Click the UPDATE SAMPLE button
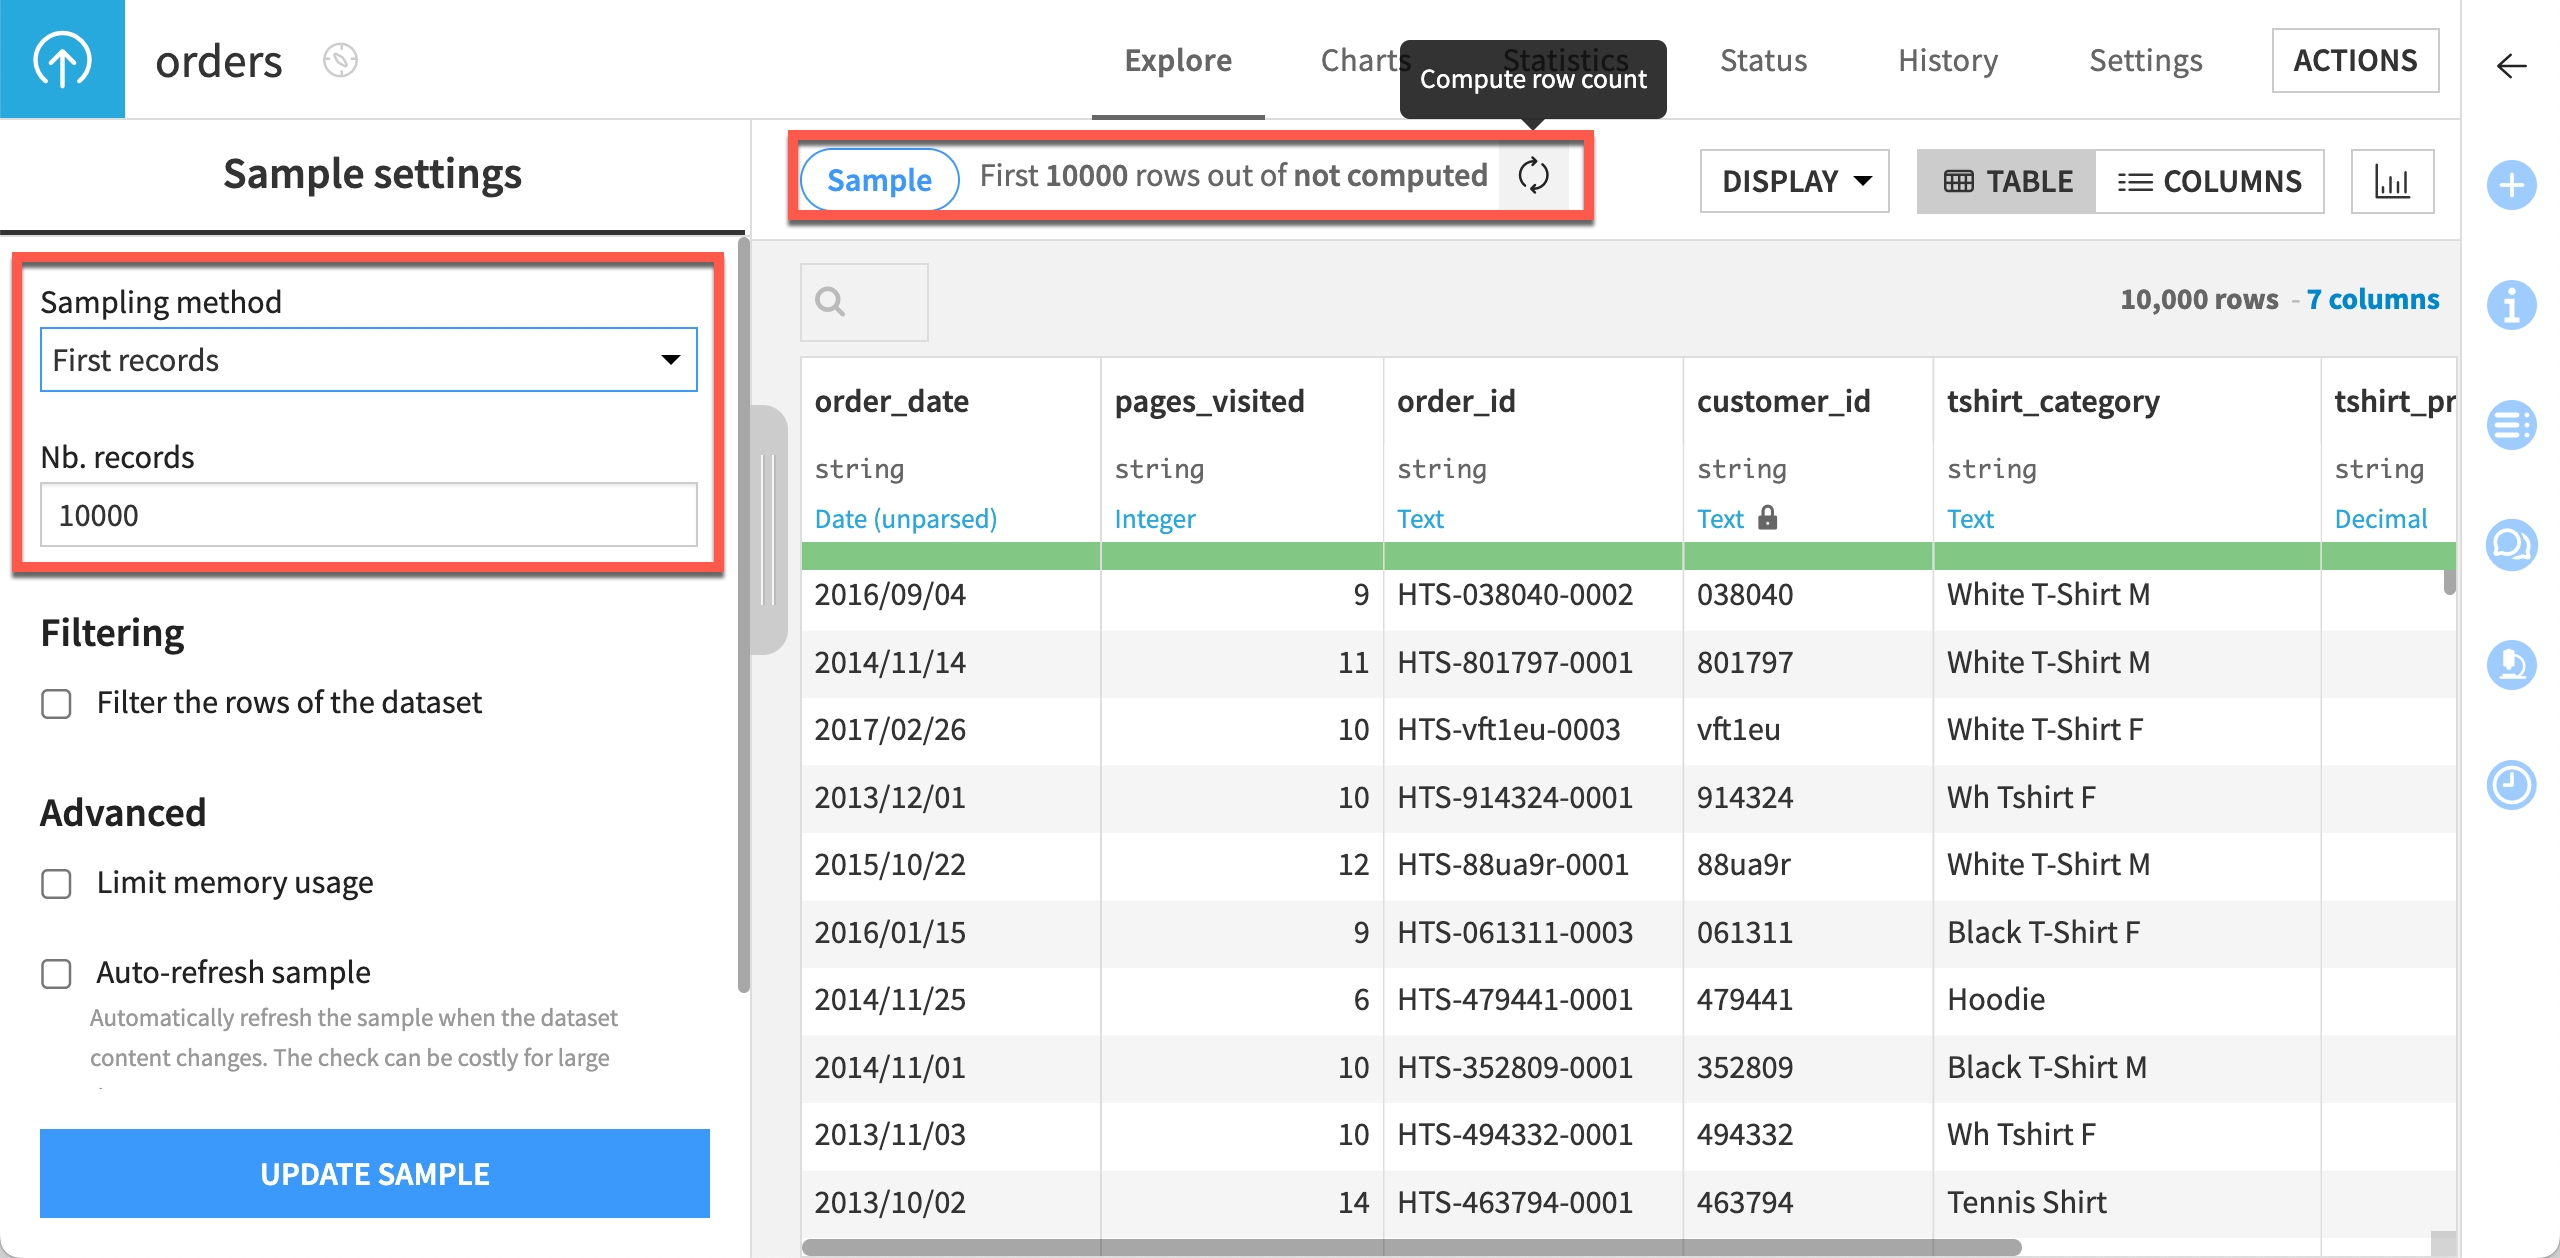The image size is (2560, 1258). coord(375,1173)
